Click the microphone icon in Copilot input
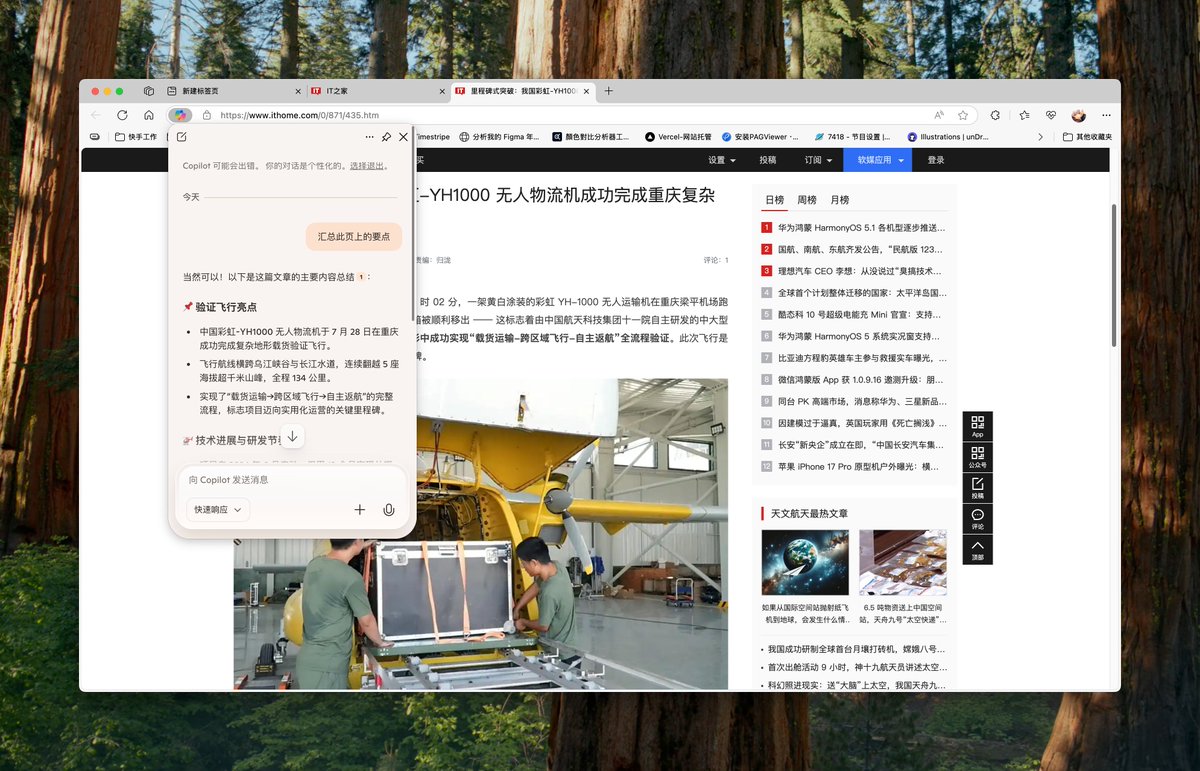Viewport: 1200px width, 771px height. (389, 509)
